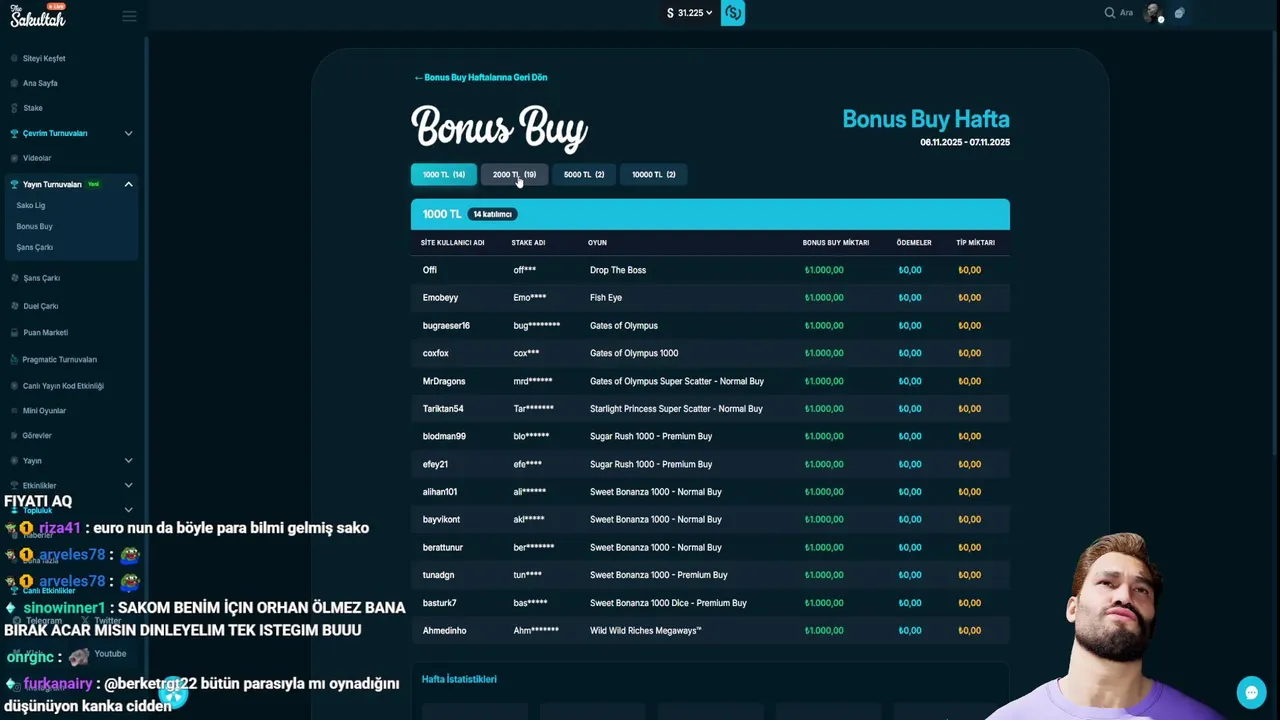Screen dimensions: 1280x720
Task: Open the 31.225 balance dropdown
Action: pyautogui.click(x=690, y=13)
